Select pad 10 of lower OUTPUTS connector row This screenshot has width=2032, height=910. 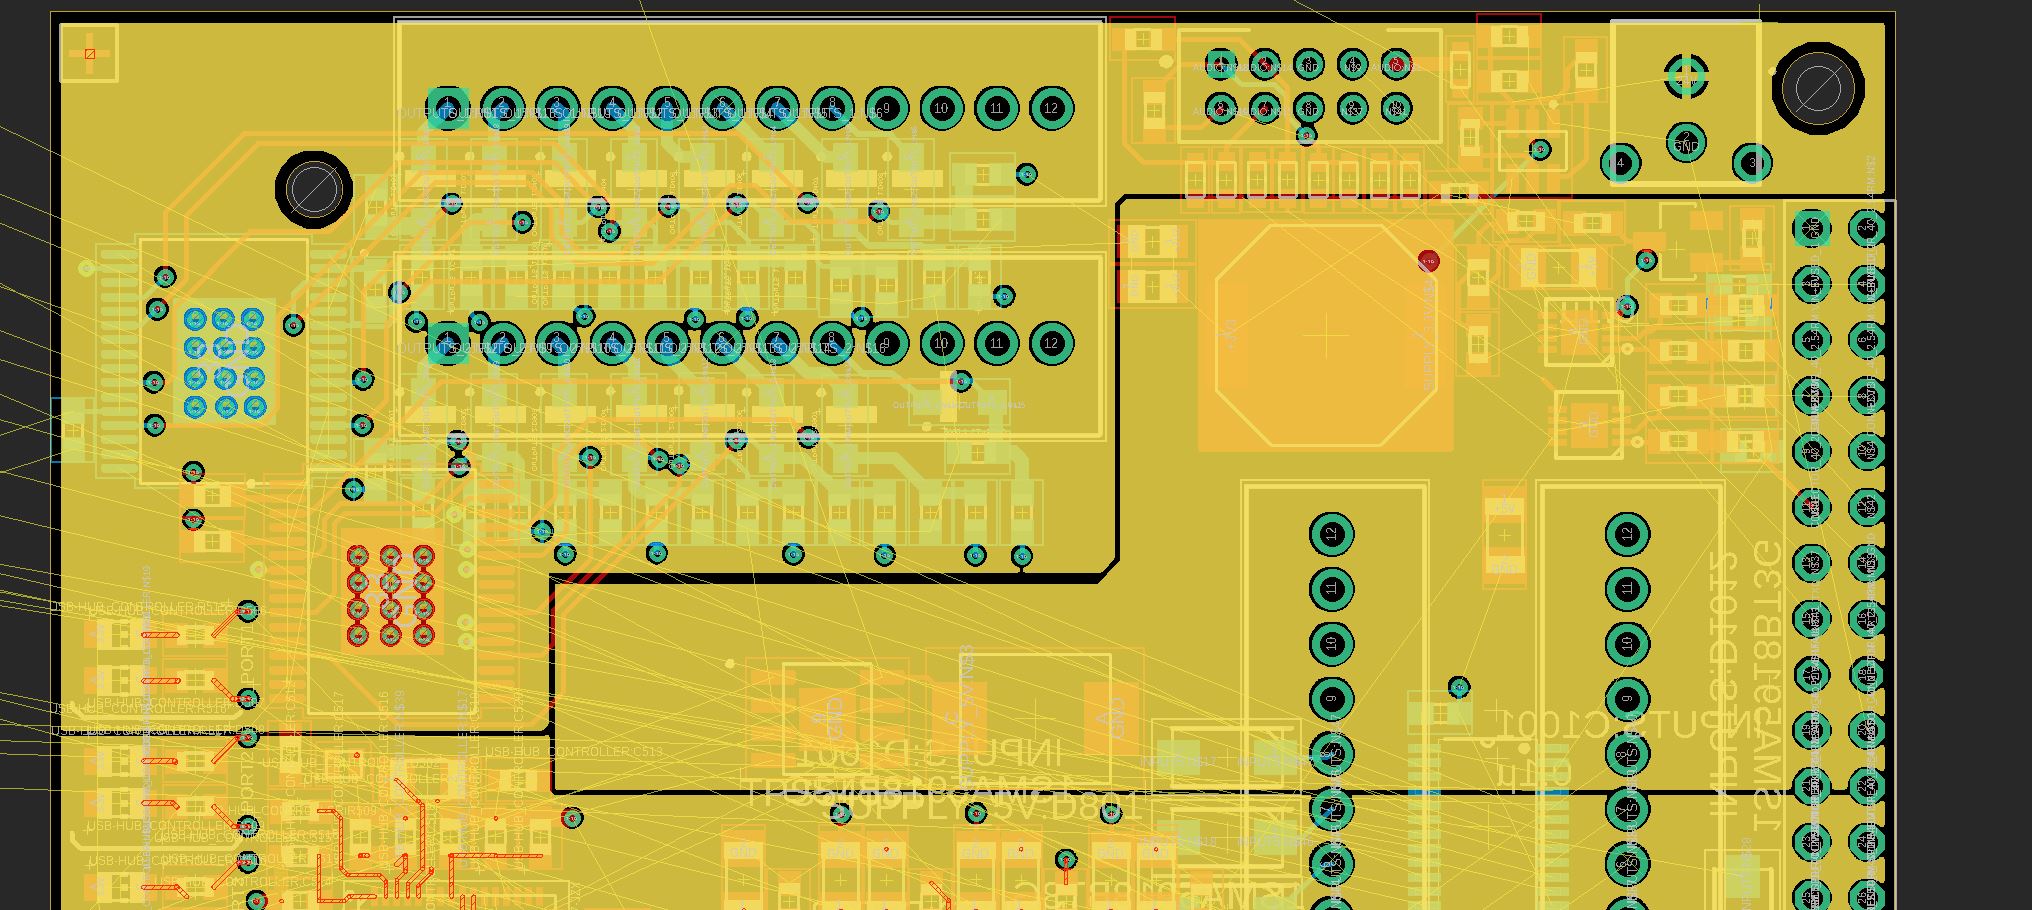pyautogui.click(x=941, y=343)
